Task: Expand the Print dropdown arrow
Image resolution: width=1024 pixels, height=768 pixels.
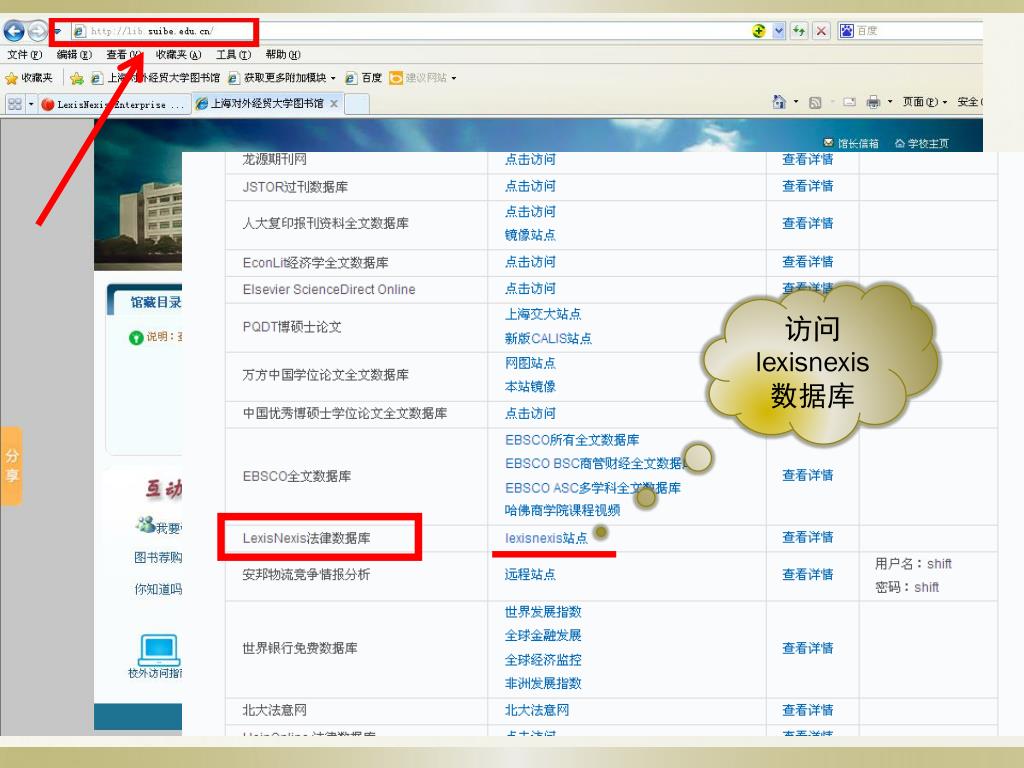Action: point(889,102)
